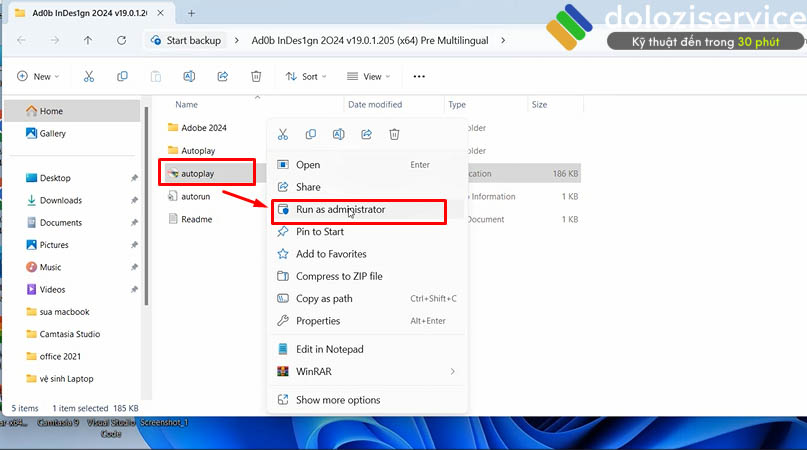Sort by the Date modified column header
Image resolution: width=807 pixels, height=450 pixels.
click(375, 105)
